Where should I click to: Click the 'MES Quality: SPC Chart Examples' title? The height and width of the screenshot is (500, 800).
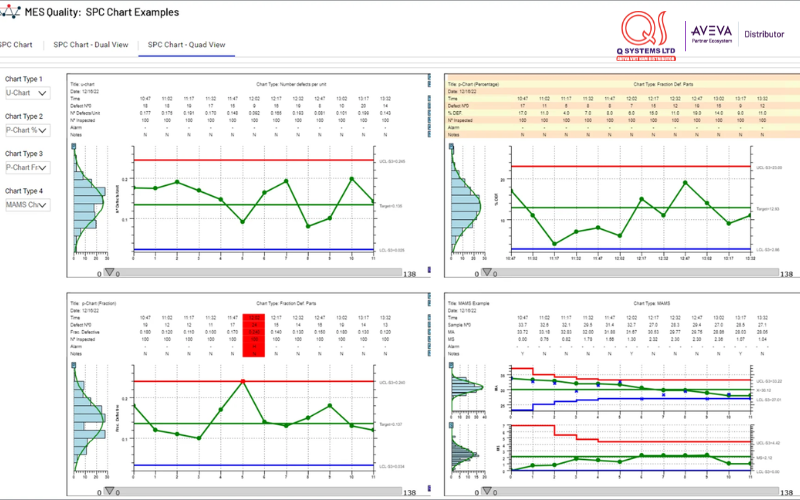(102, 12)
